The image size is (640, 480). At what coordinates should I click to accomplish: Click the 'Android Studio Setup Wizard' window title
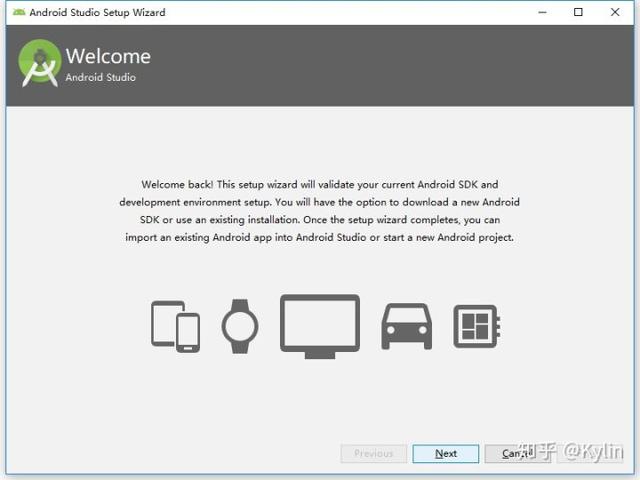tap(98, 12)
